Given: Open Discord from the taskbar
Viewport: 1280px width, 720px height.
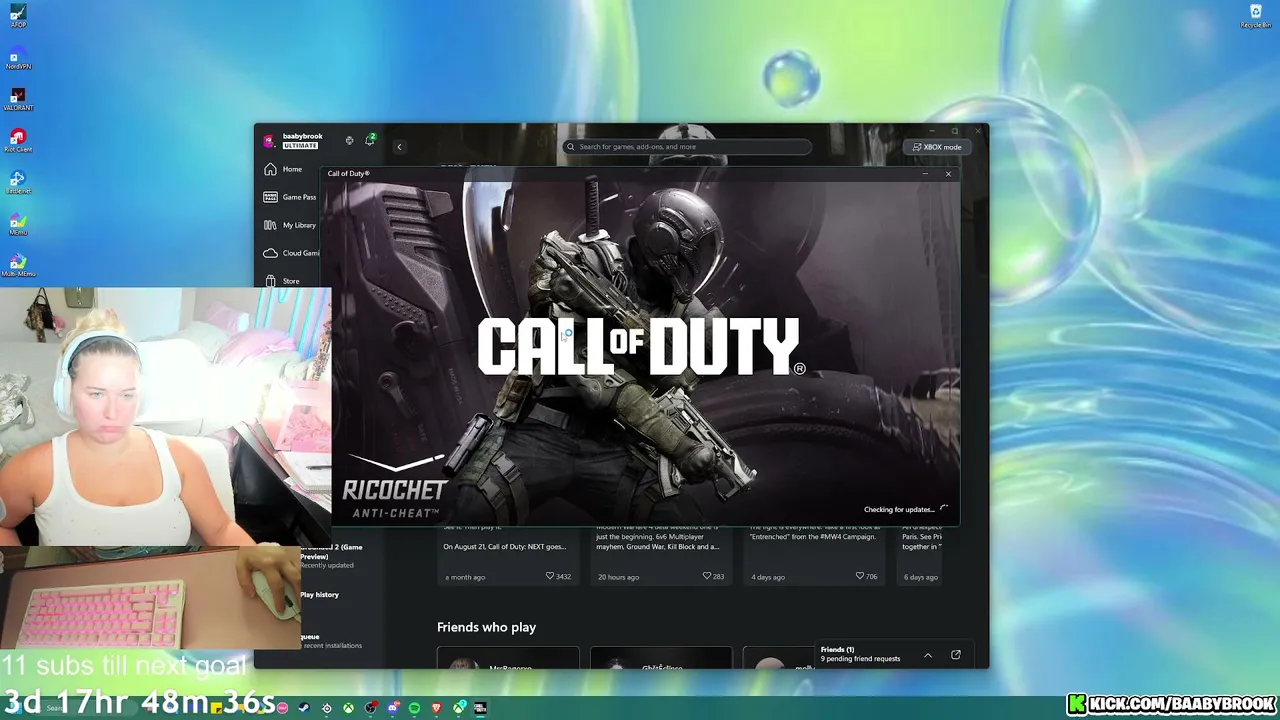Looking at the screenshot, I should (x=392, y=708).
